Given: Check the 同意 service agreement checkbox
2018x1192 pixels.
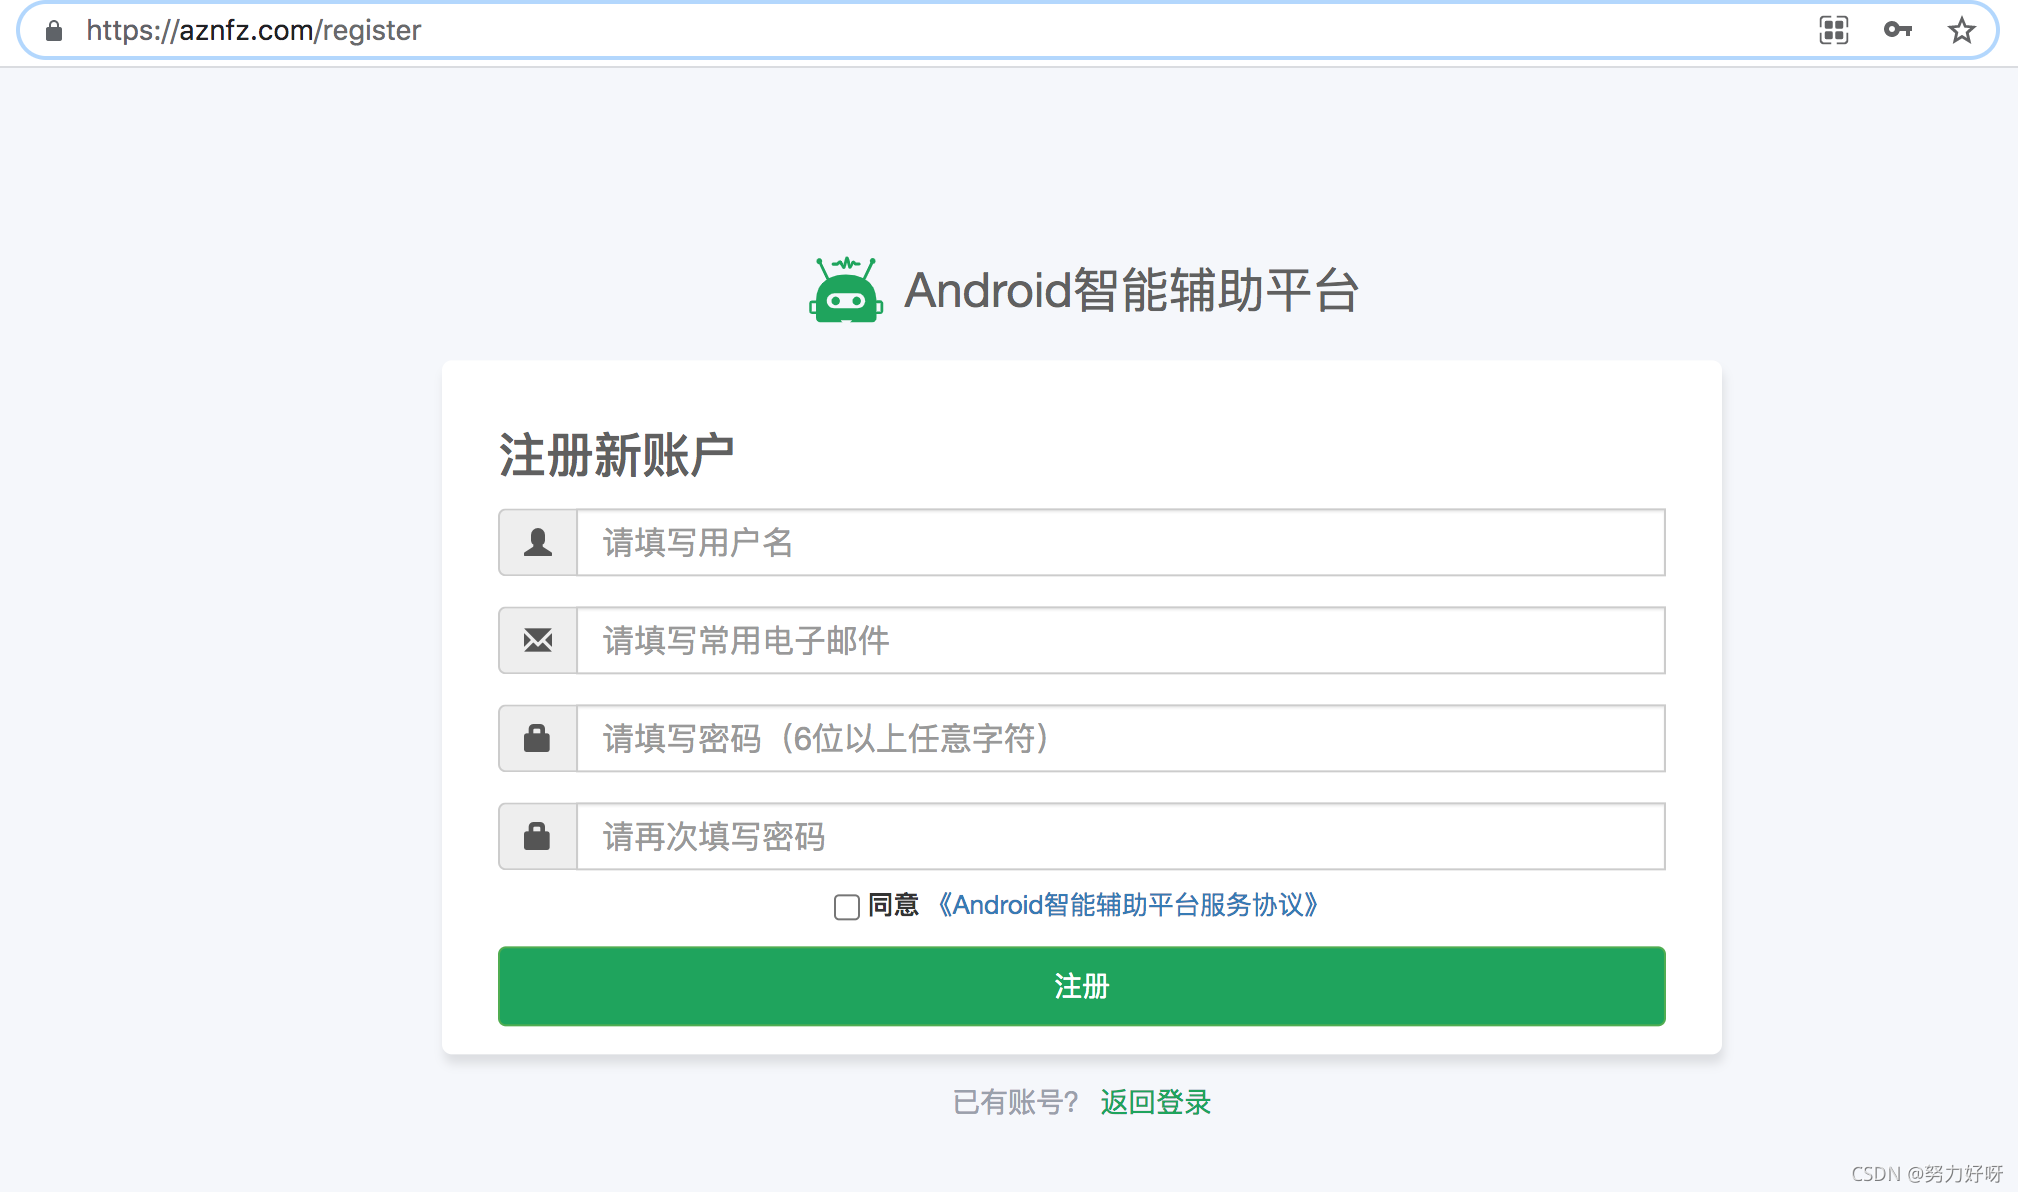Looking at the screenshot, I should [847, 907].
